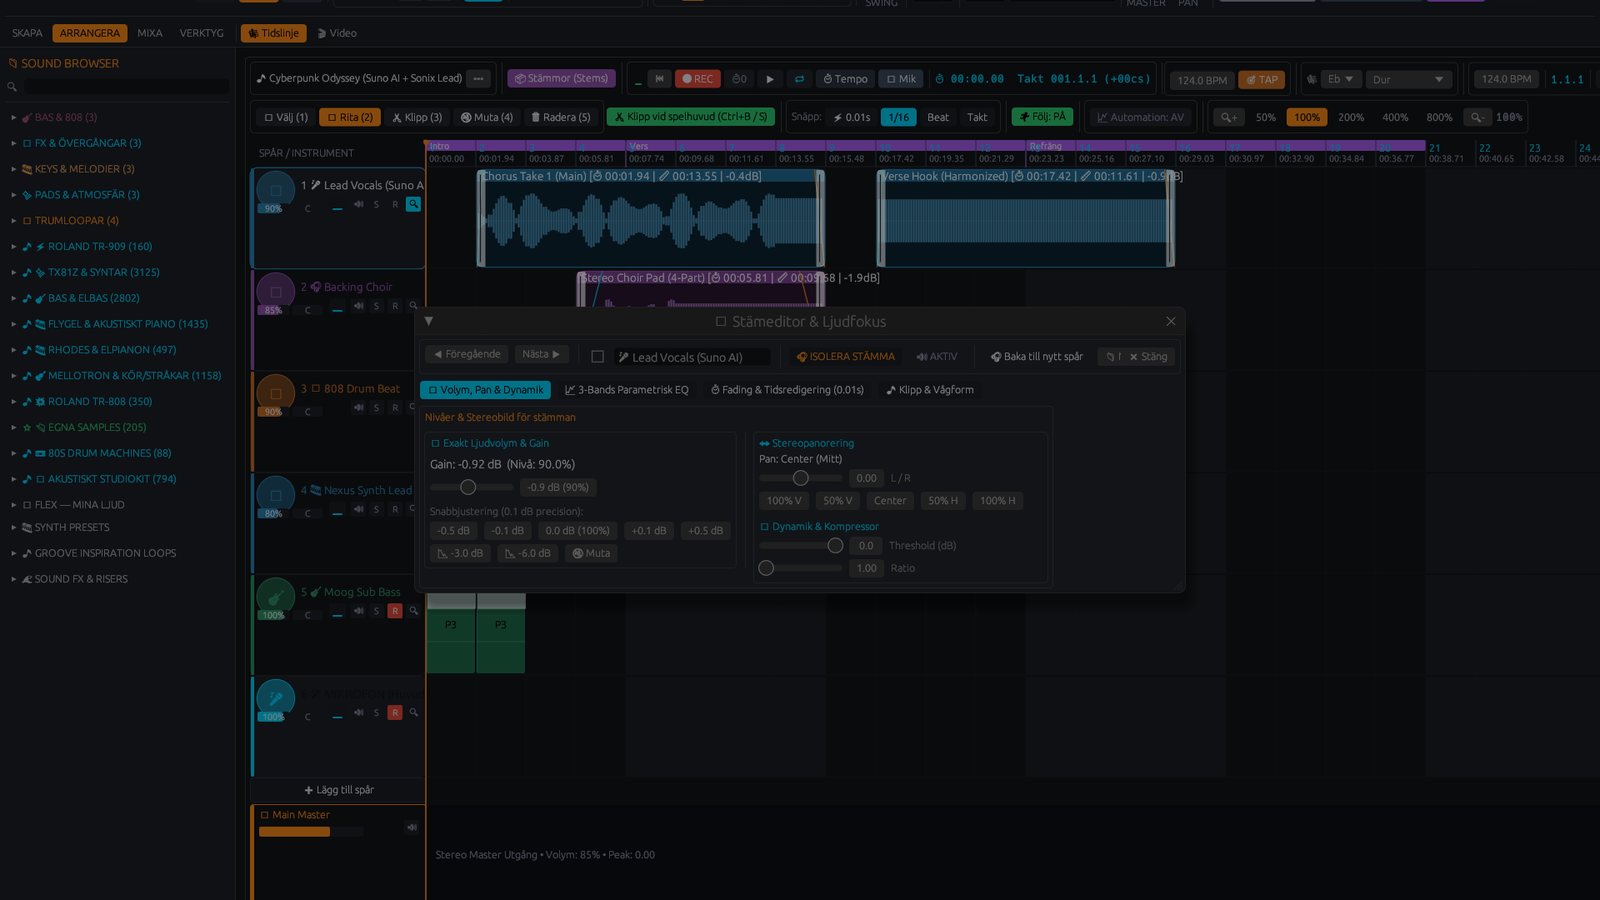Click the Threshold slider handle

[835, 546]
